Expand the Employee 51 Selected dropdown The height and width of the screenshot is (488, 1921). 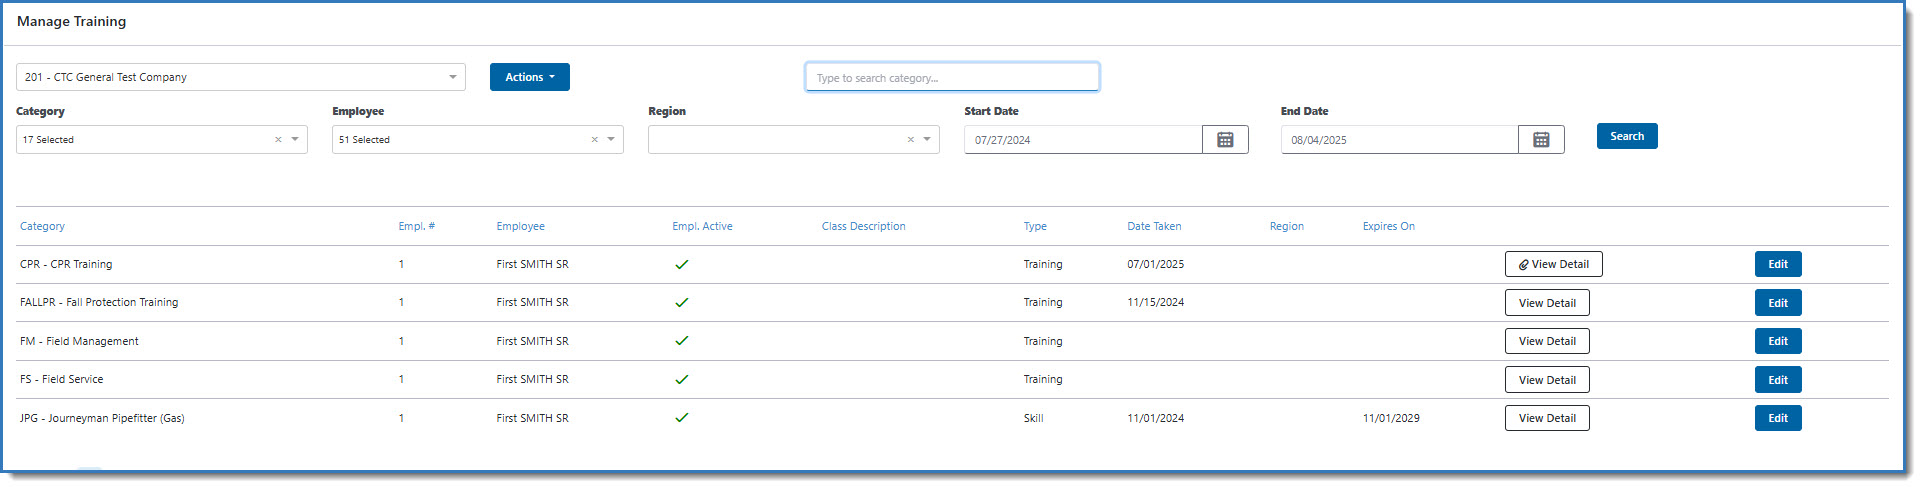(611, 140)
